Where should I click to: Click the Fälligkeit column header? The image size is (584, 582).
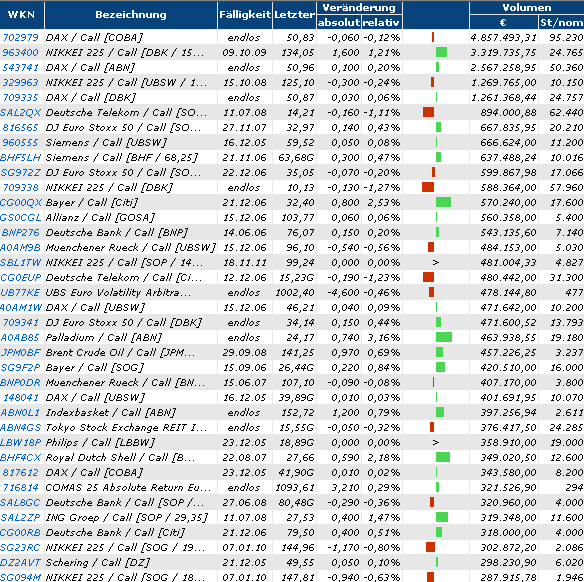pos(245,15)
